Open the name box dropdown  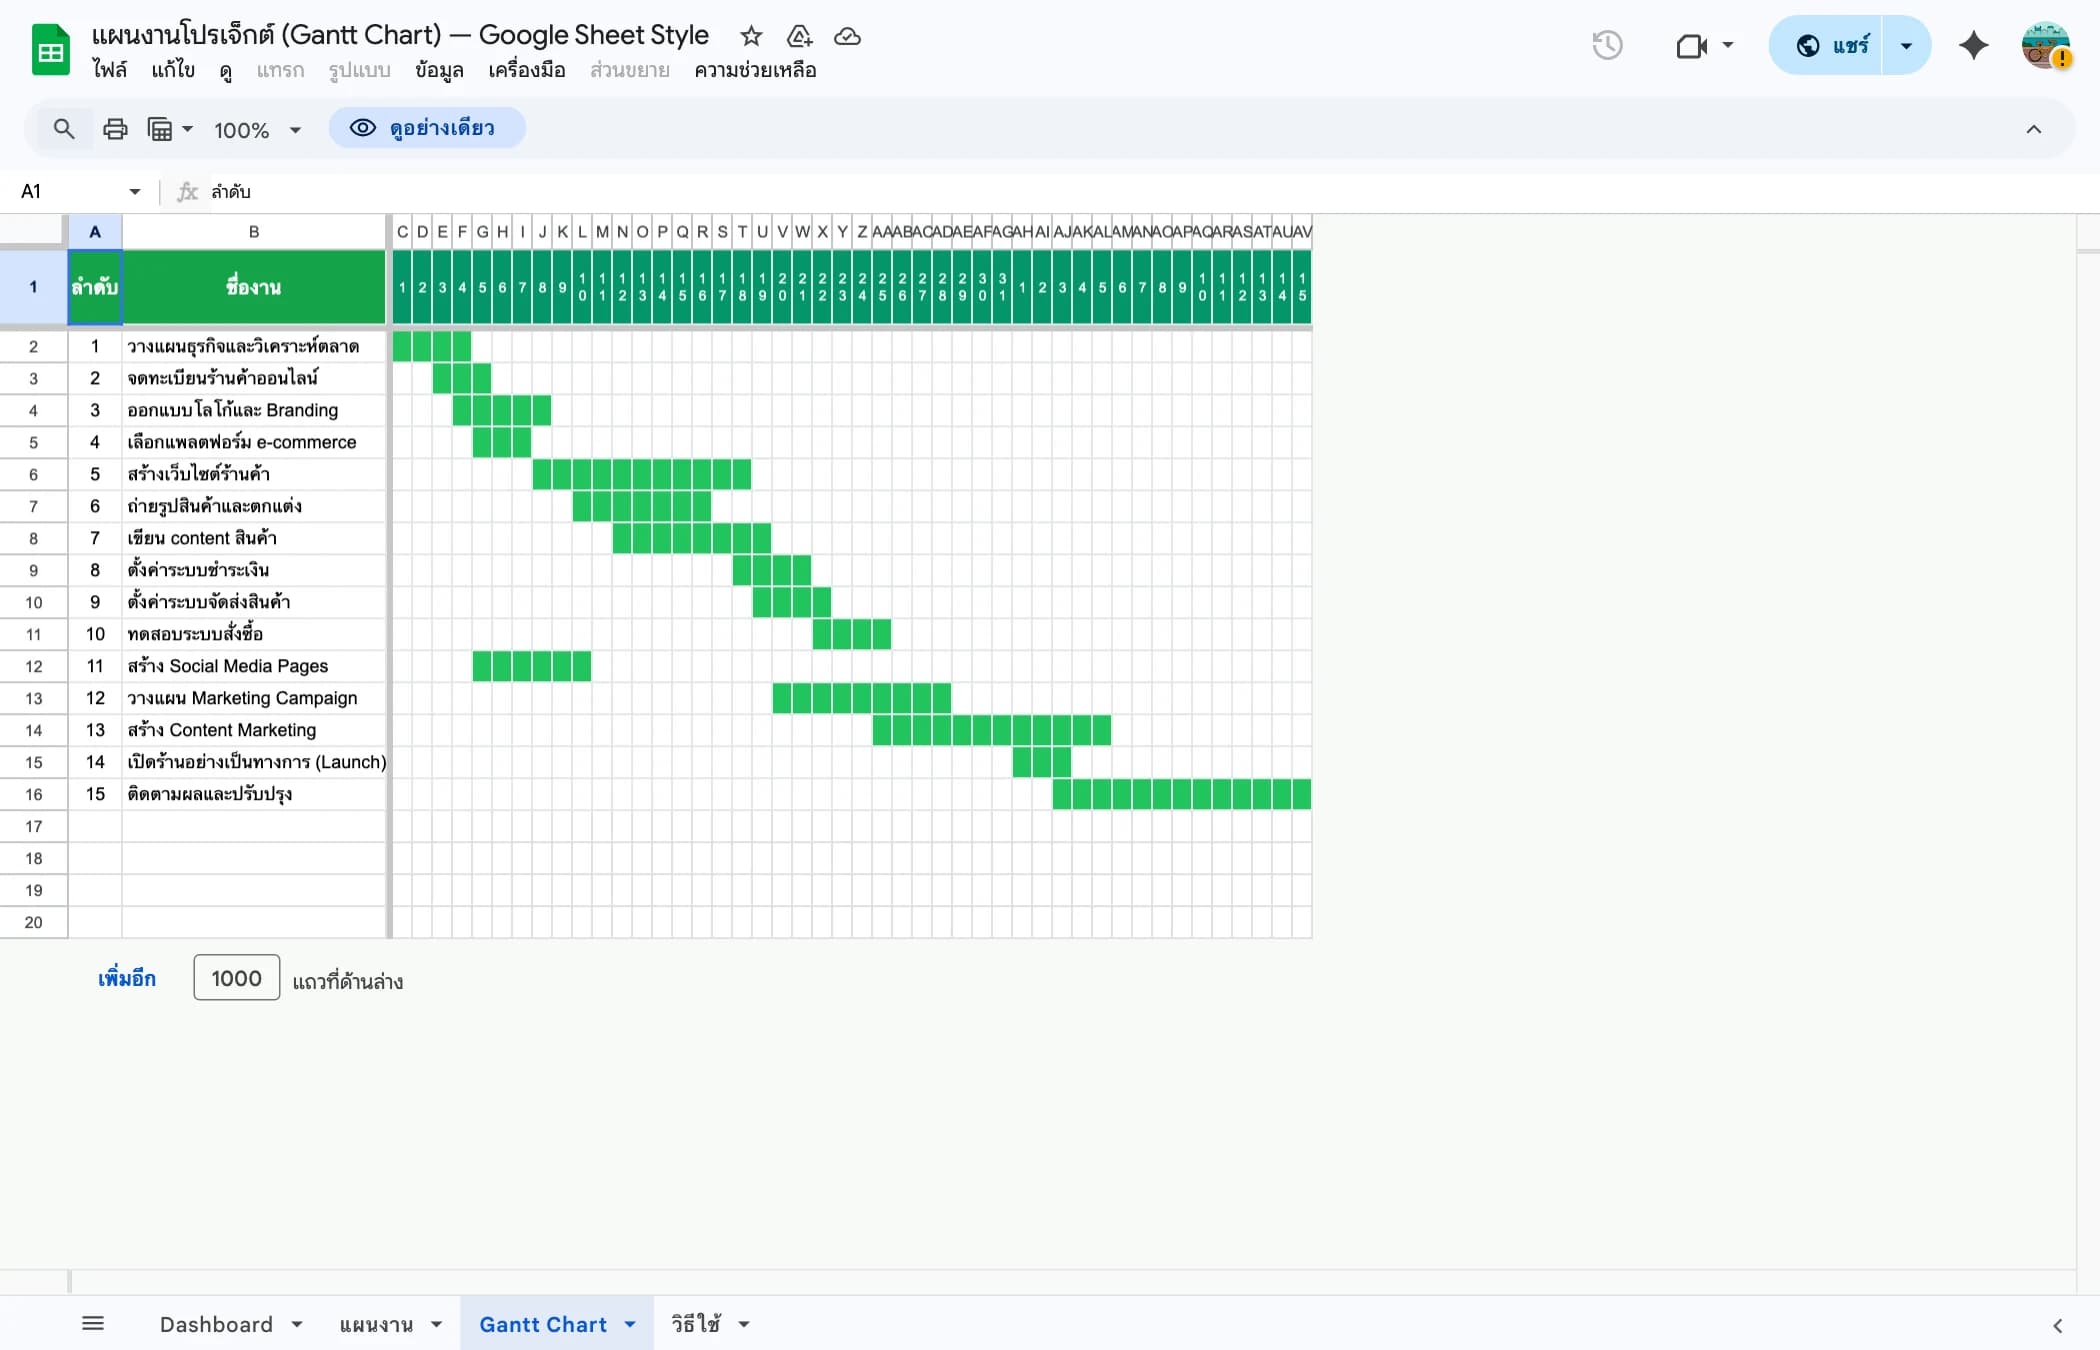[134, 191]
